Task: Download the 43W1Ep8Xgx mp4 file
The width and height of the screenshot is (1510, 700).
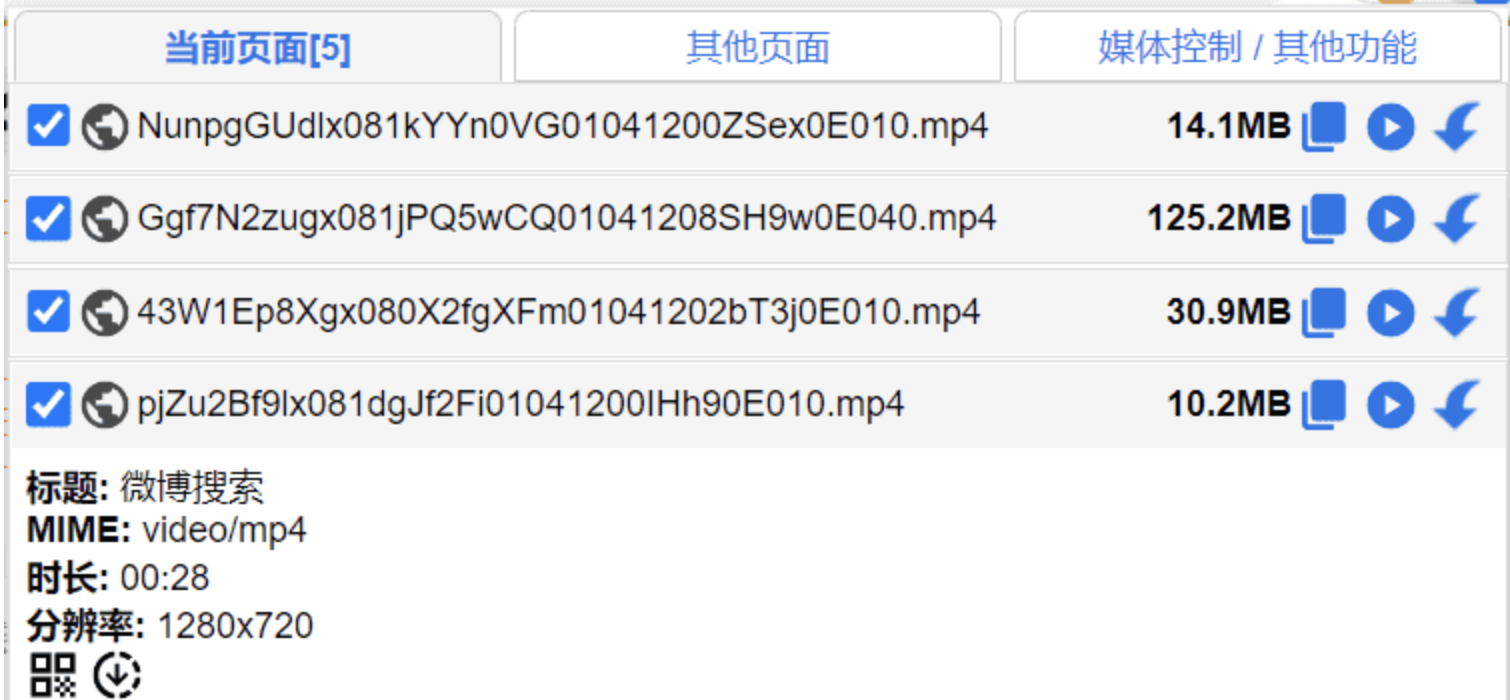Action: click(x=1456, y=313)
